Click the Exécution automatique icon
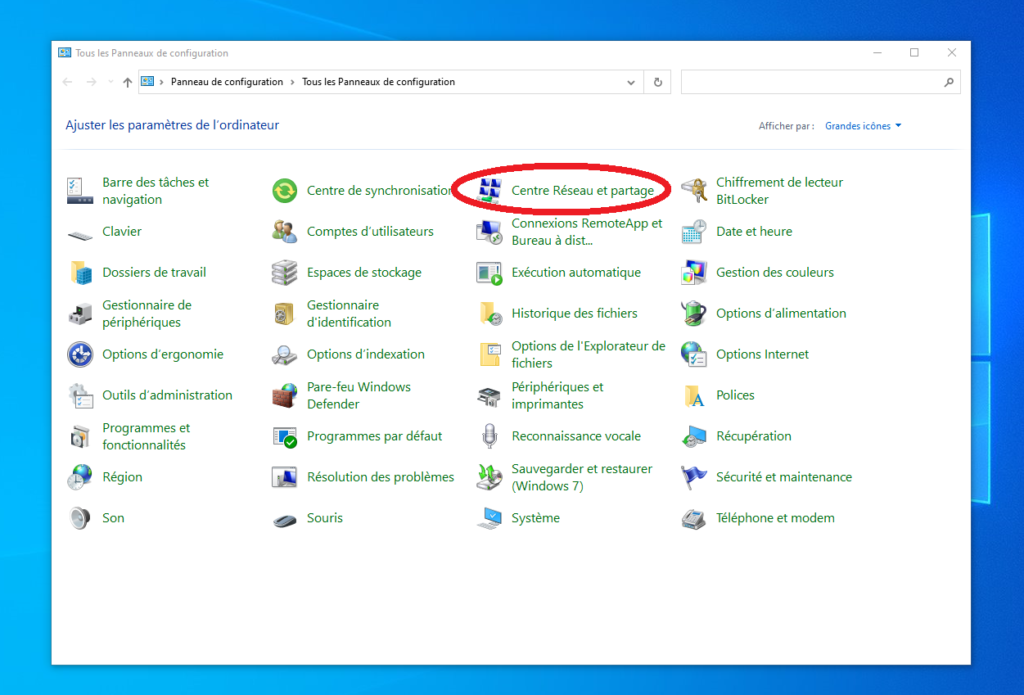 [489, 273]
